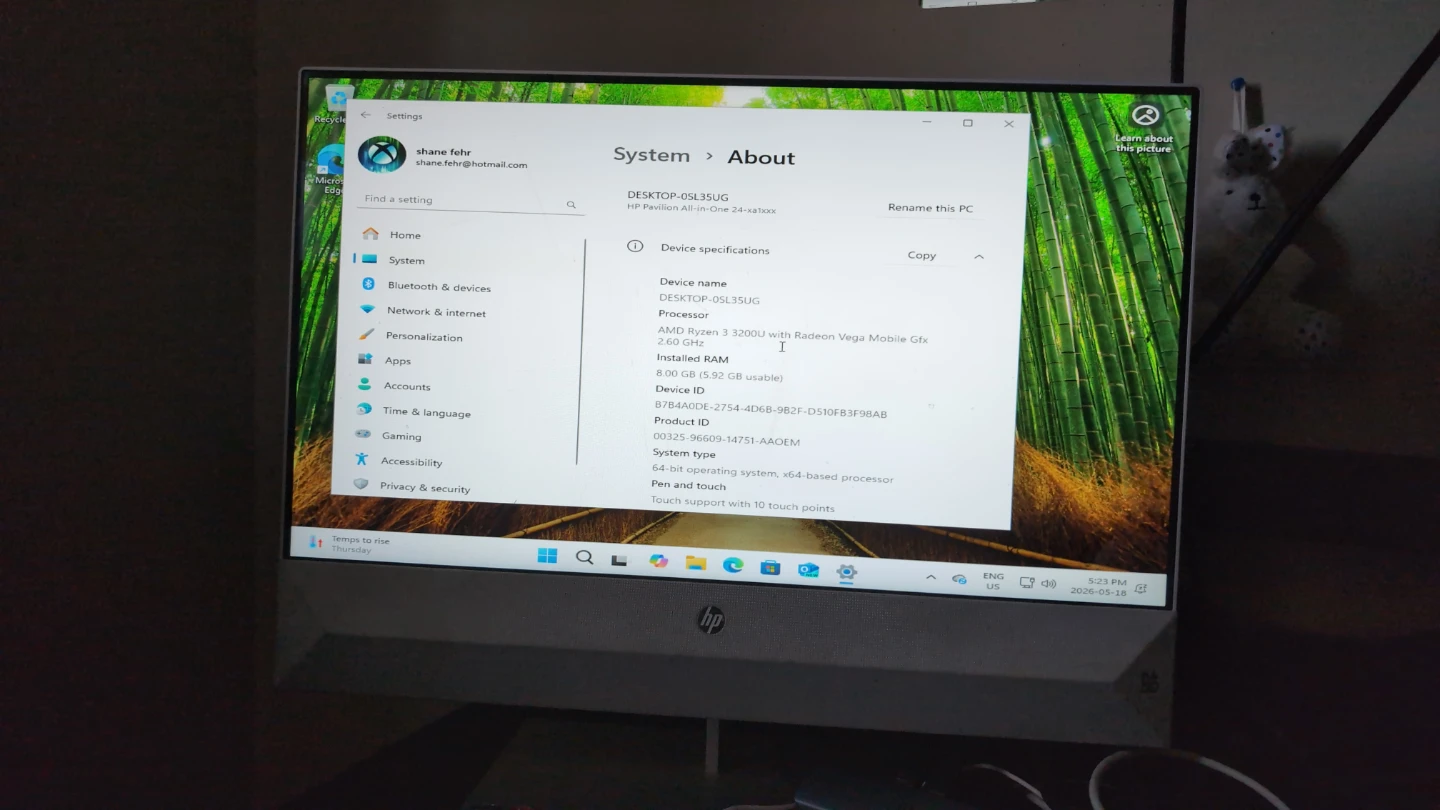Click the Rename this PC button
1440x810 pixels.
pos(930,208)
